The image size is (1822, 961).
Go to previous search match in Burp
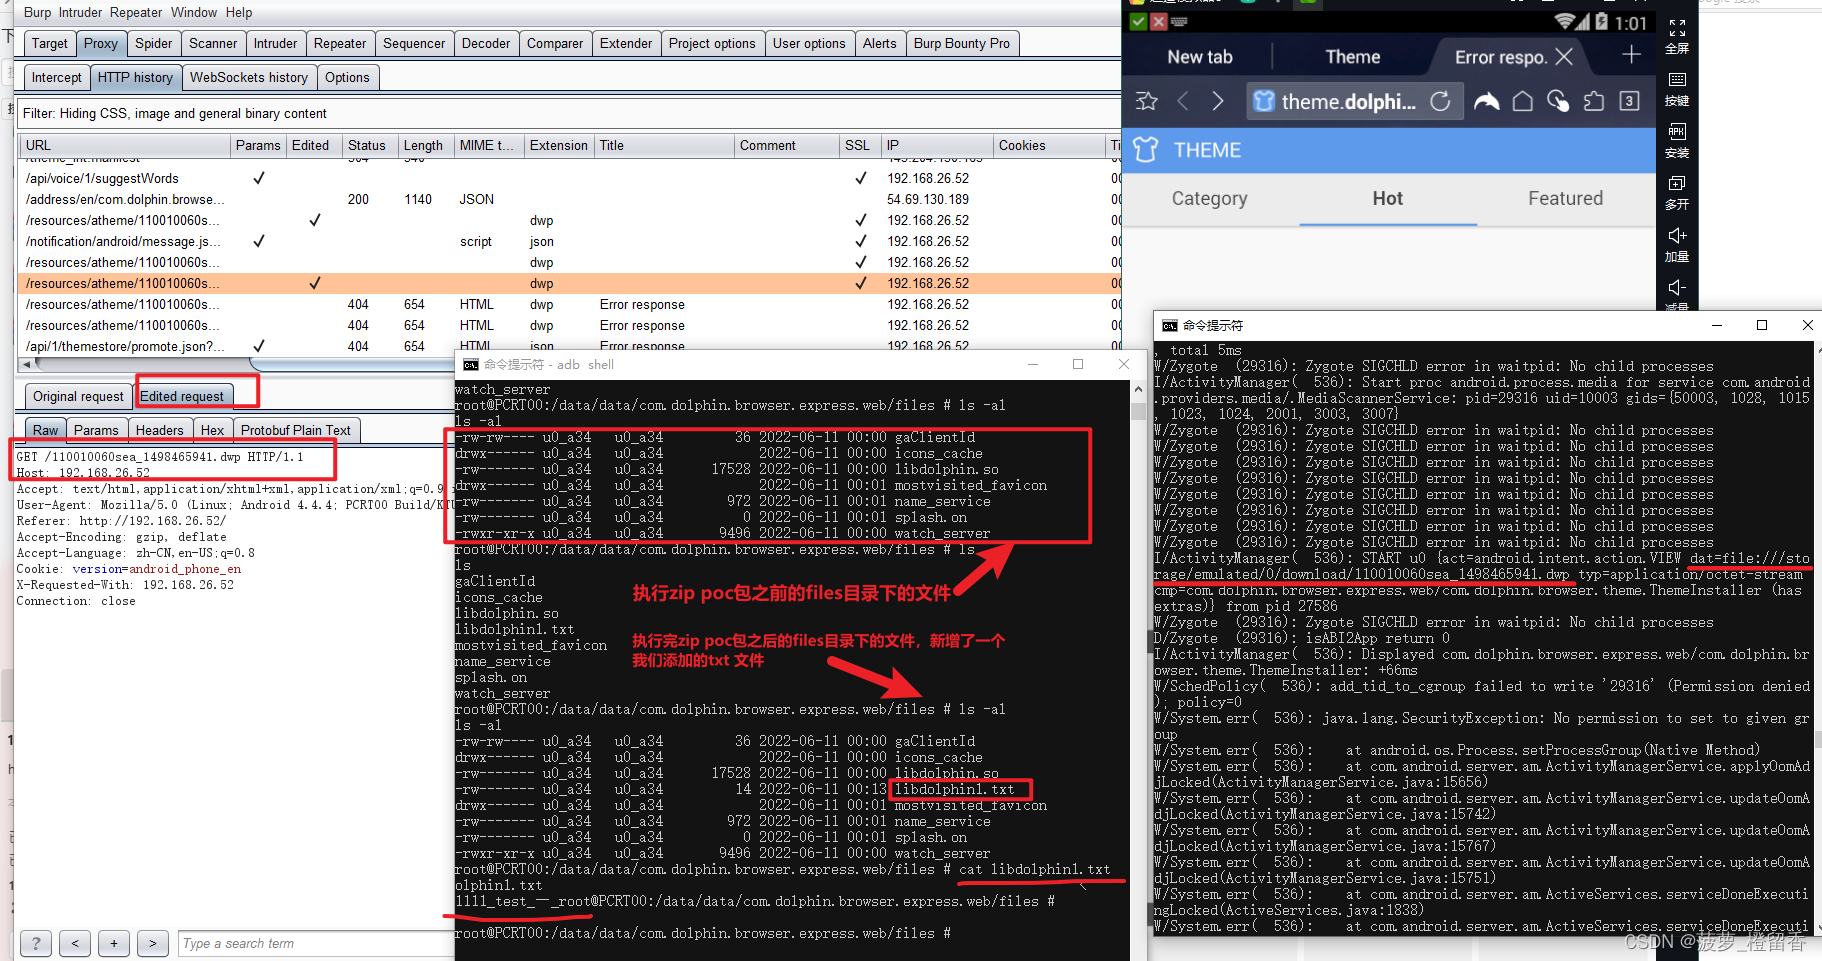pyautogui.click(x=74, y=943)
